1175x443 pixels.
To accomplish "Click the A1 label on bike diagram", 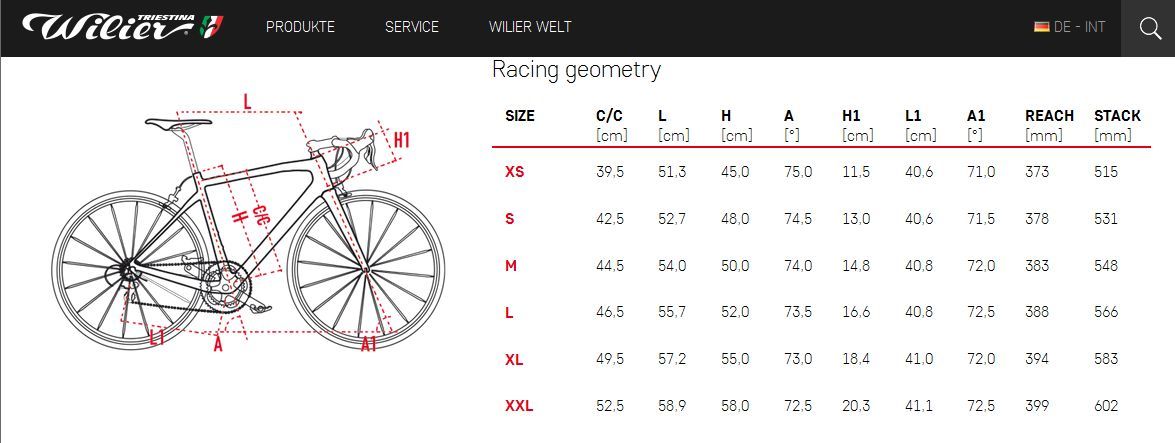I will 369,344.
